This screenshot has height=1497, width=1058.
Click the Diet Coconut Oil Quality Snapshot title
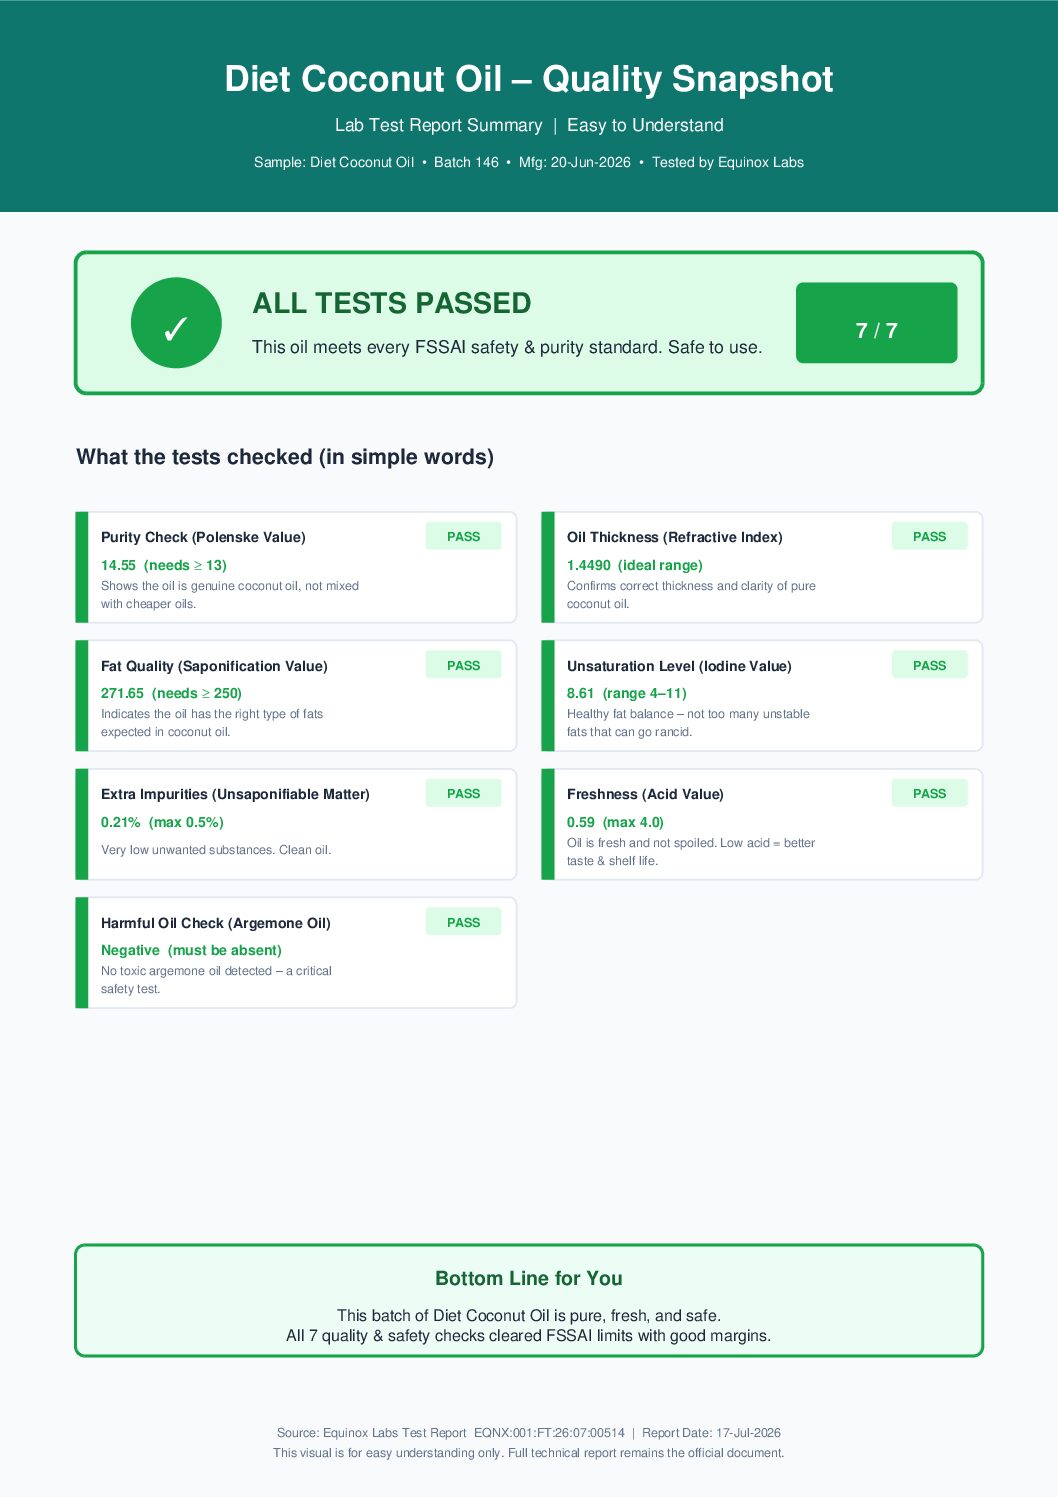pos(529,79)
